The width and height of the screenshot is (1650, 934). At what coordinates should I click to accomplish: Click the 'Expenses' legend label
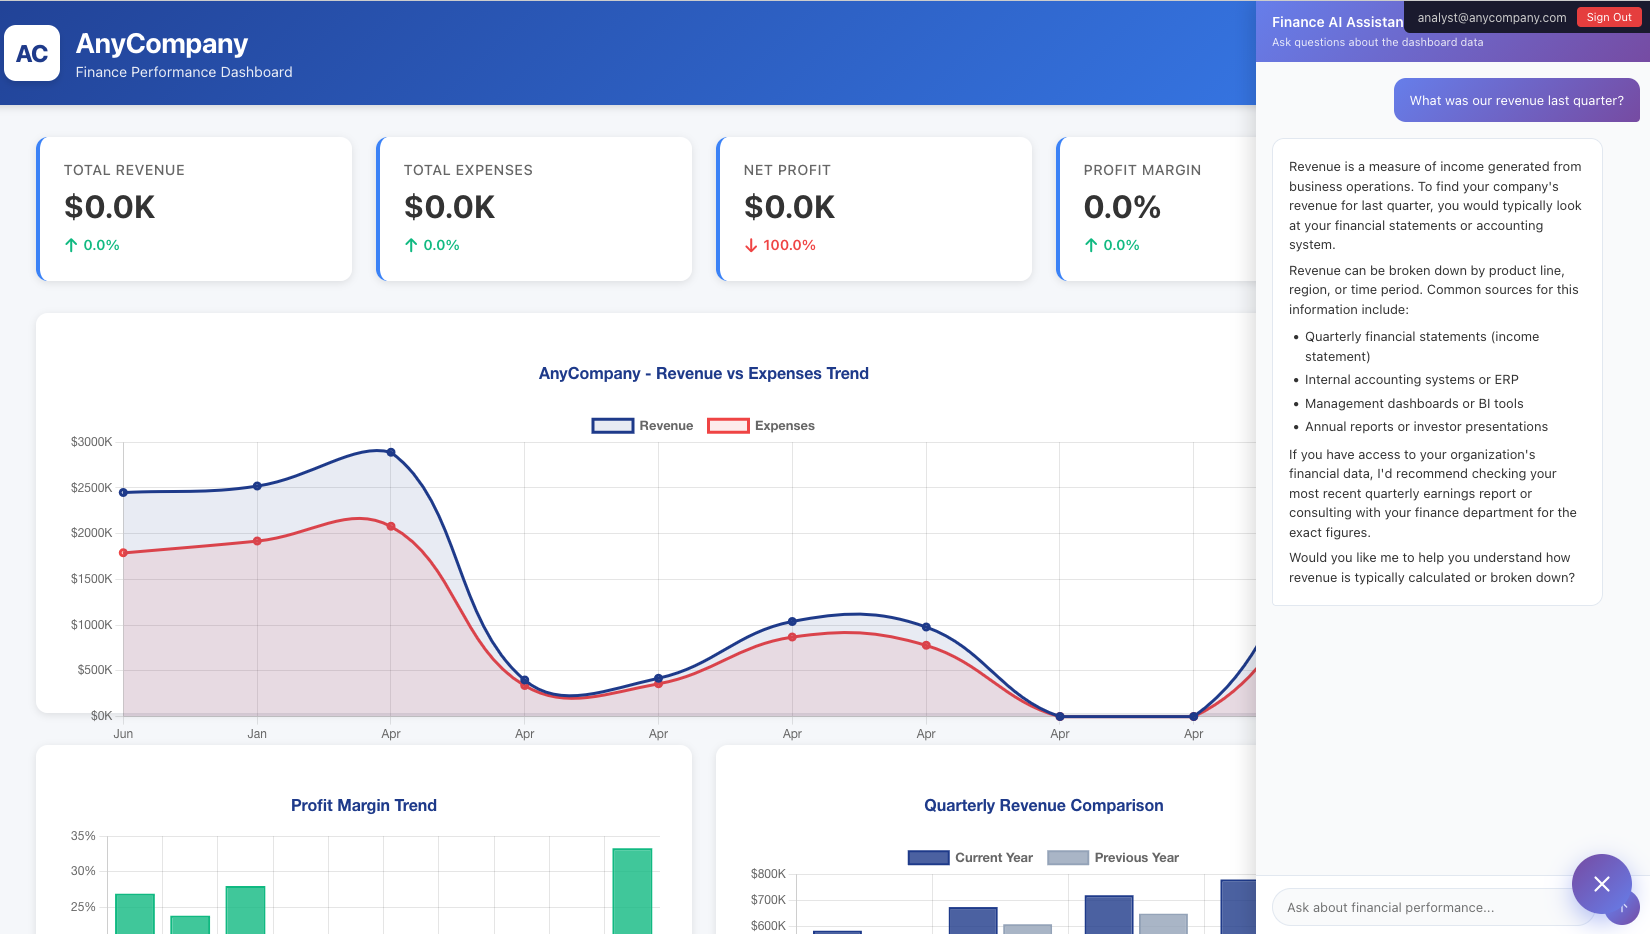(785, 426)
